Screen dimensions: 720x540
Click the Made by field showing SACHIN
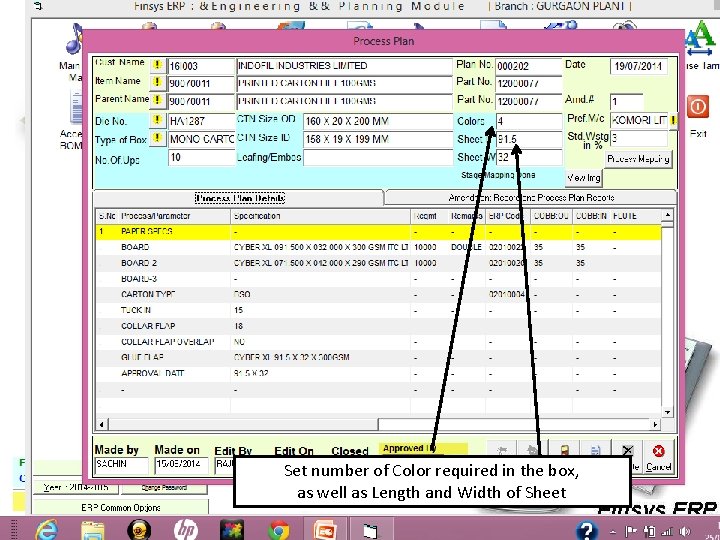coord(121,465)
